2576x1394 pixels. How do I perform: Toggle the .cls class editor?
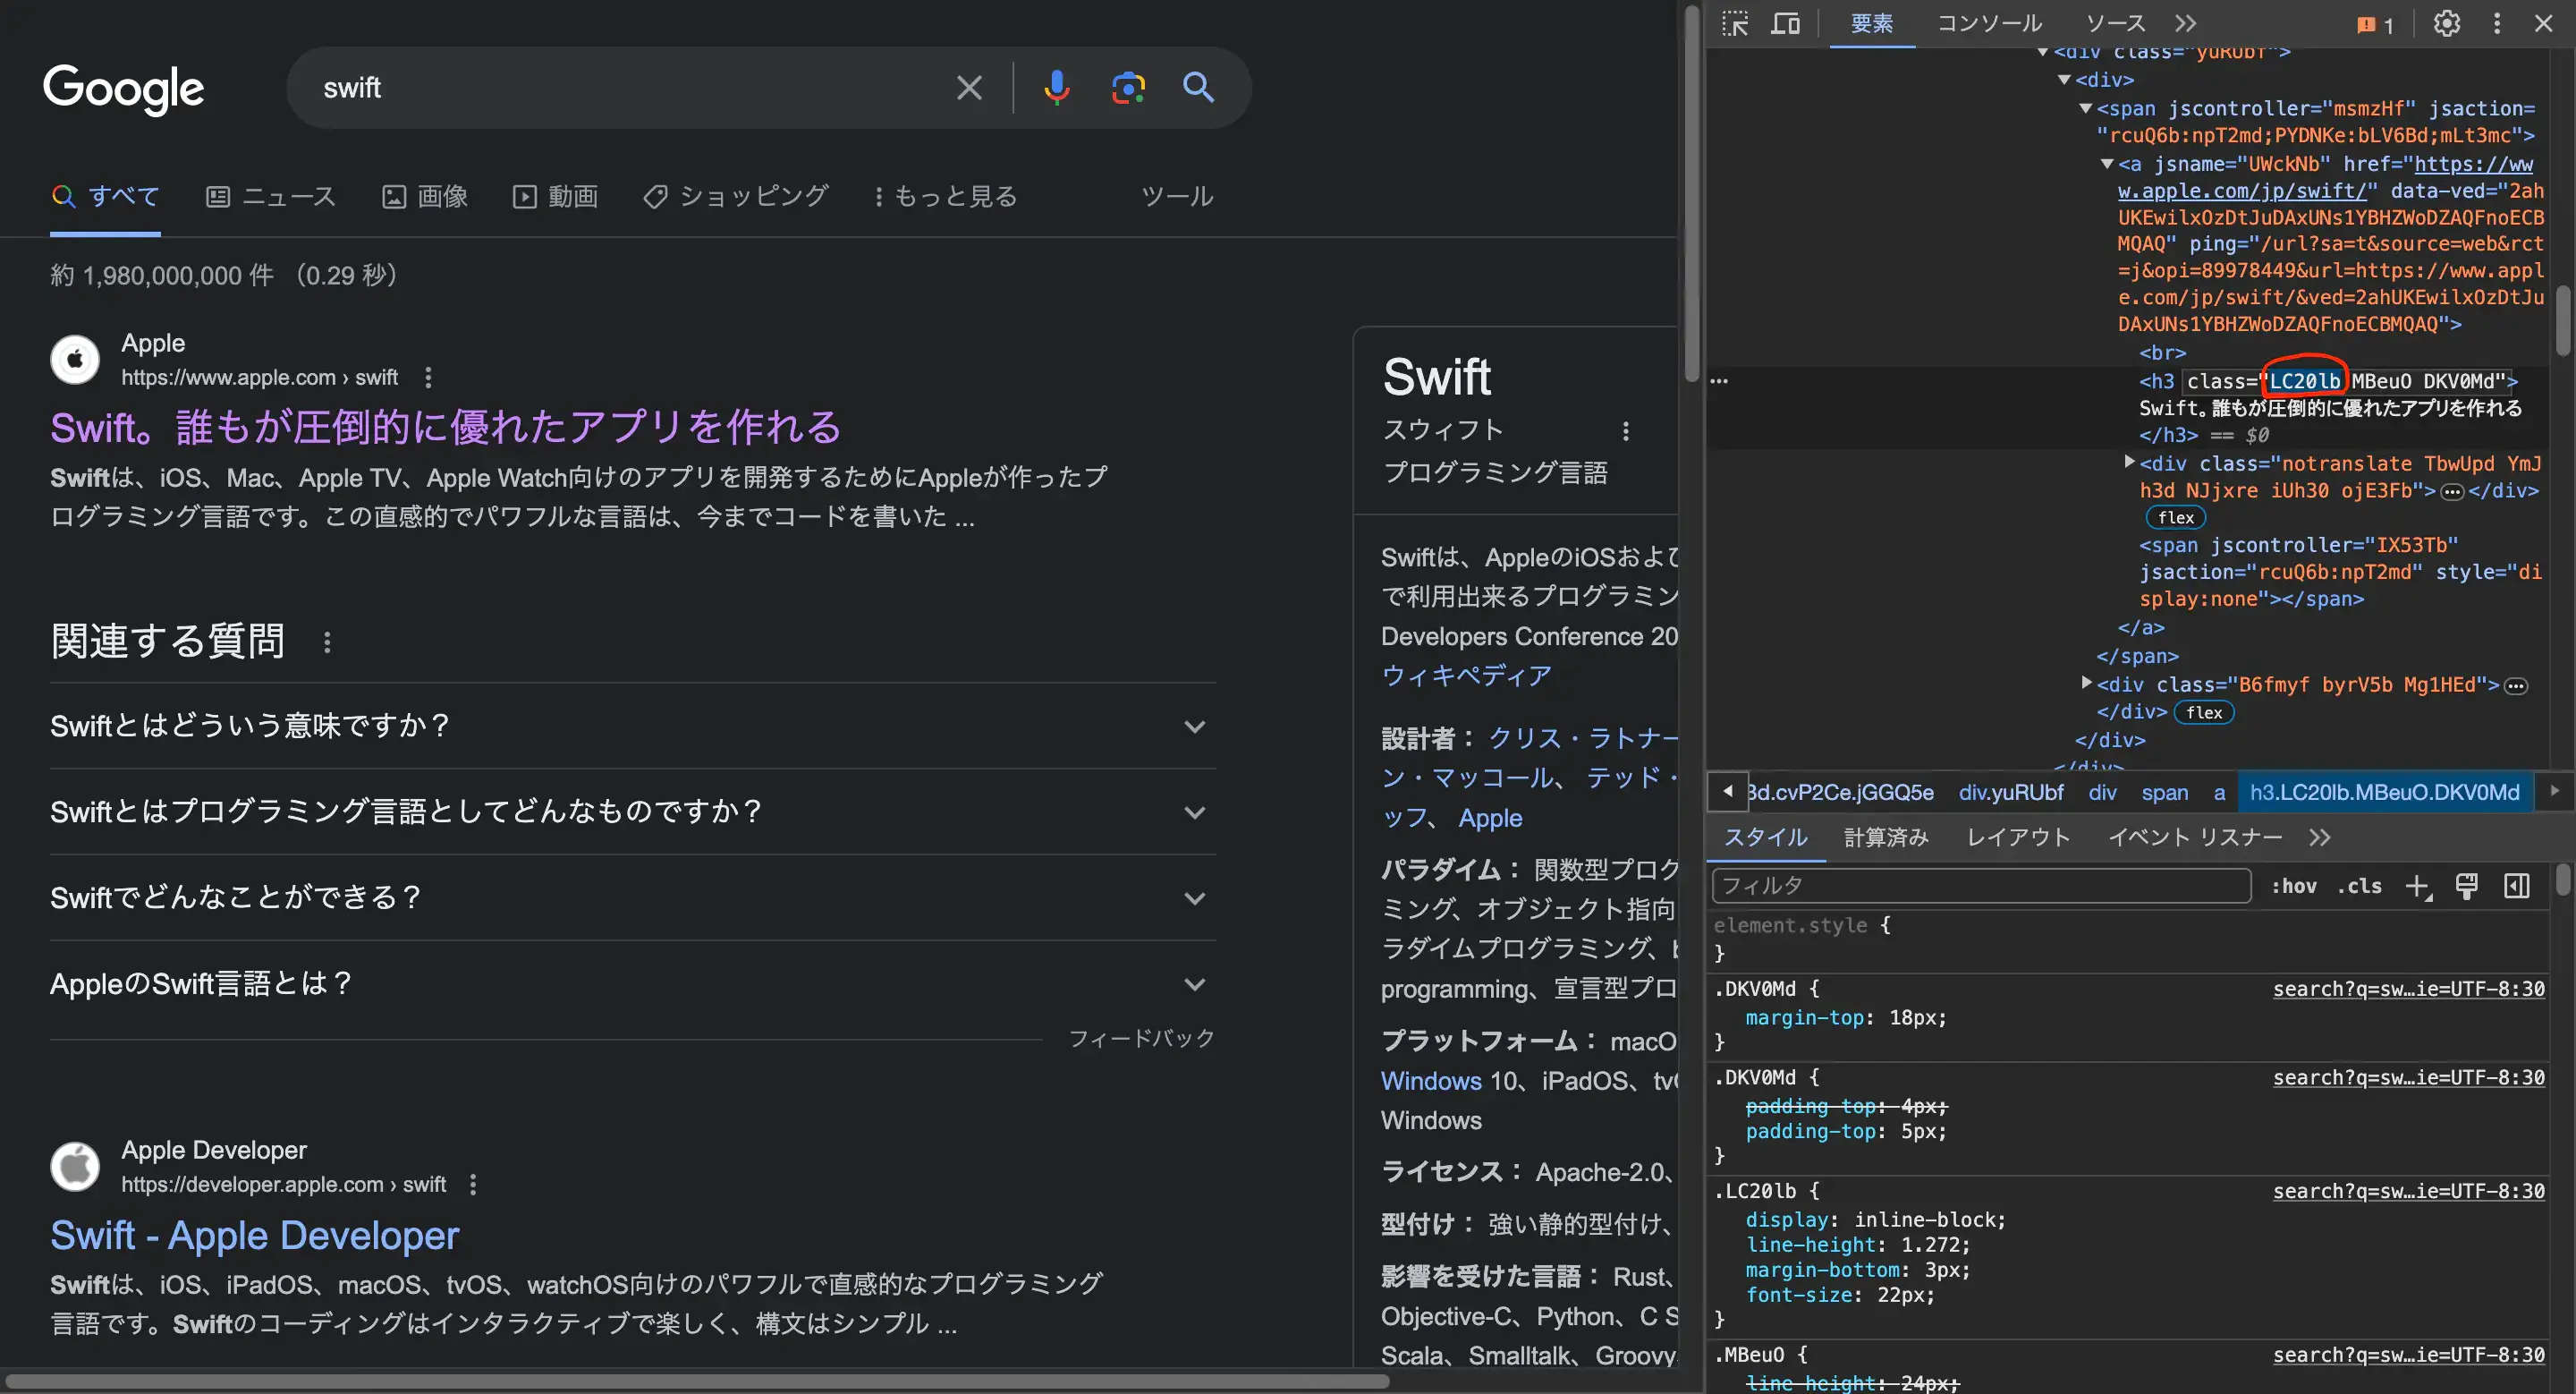[x=2360, y=886]
